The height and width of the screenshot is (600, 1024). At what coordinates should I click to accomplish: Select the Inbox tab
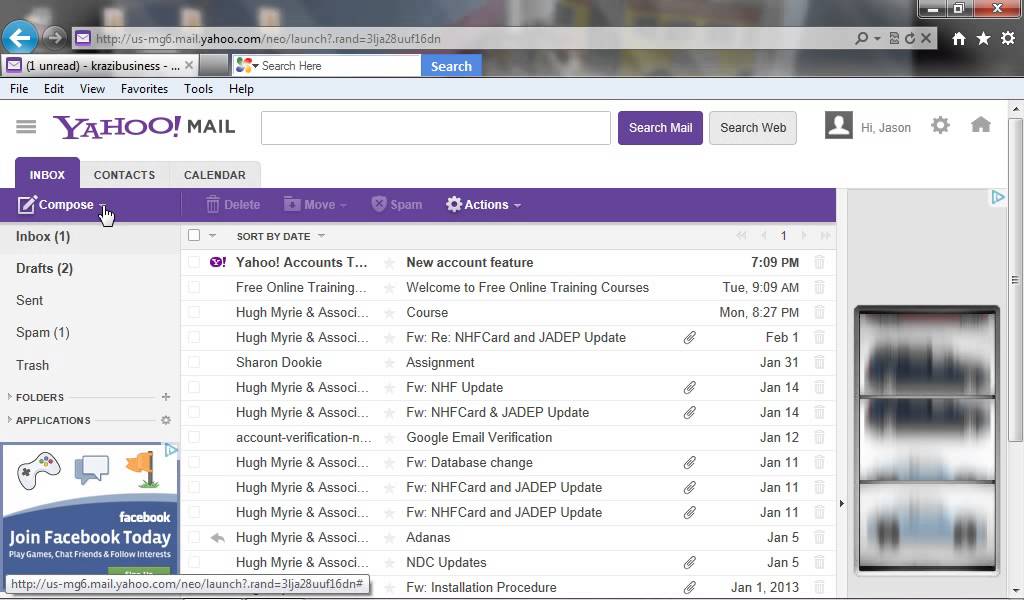point(47,174)
